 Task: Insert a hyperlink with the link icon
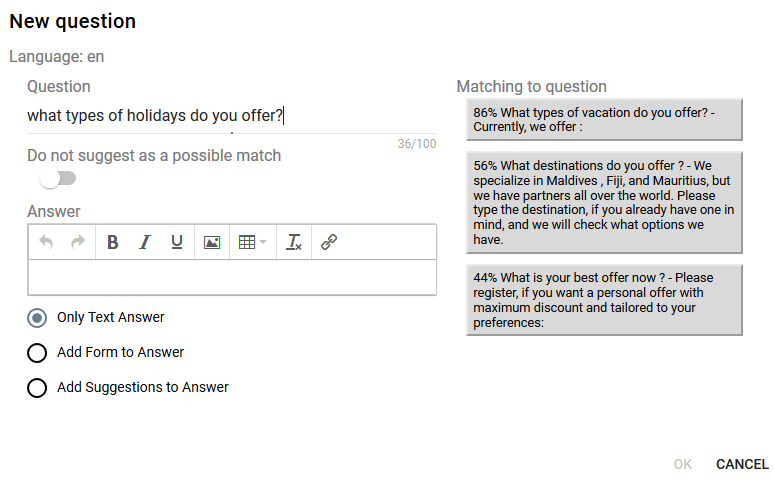point(329,242)
